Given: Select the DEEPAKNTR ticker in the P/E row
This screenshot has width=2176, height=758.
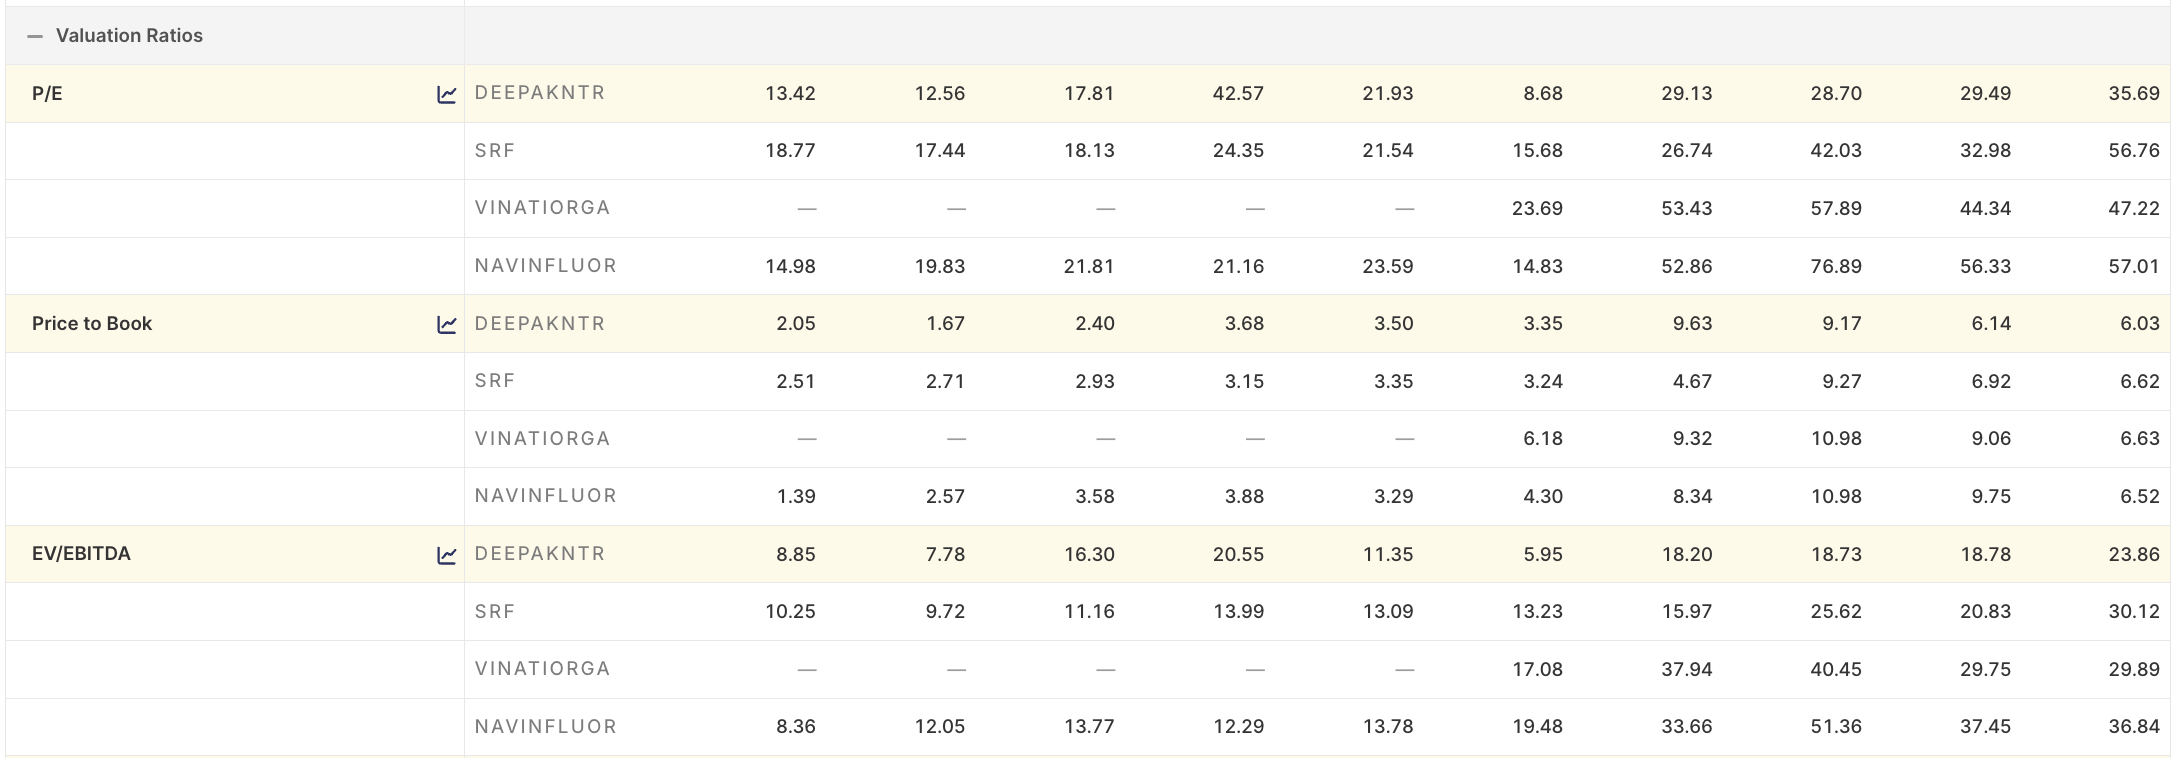Looking at the screenshot, I should tap(540, 92).
